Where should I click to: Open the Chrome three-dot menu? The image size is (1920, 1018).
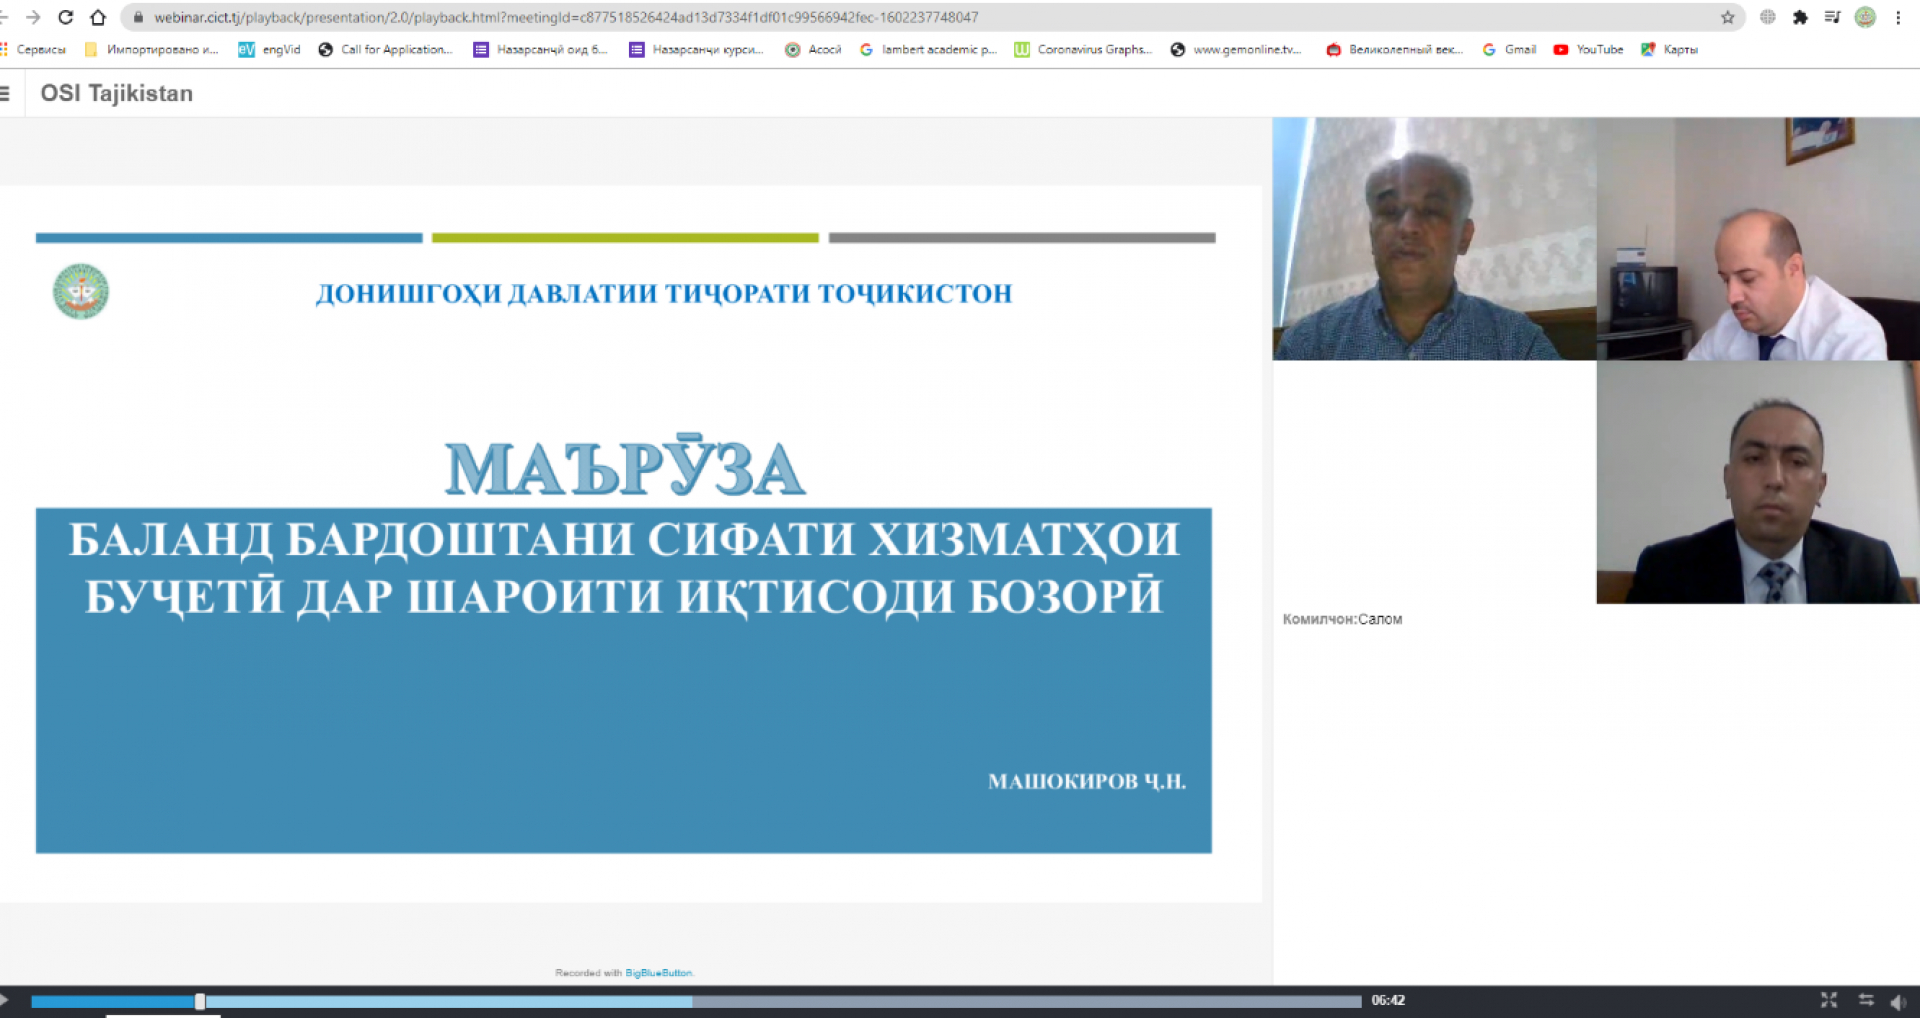pos(1898,17)
